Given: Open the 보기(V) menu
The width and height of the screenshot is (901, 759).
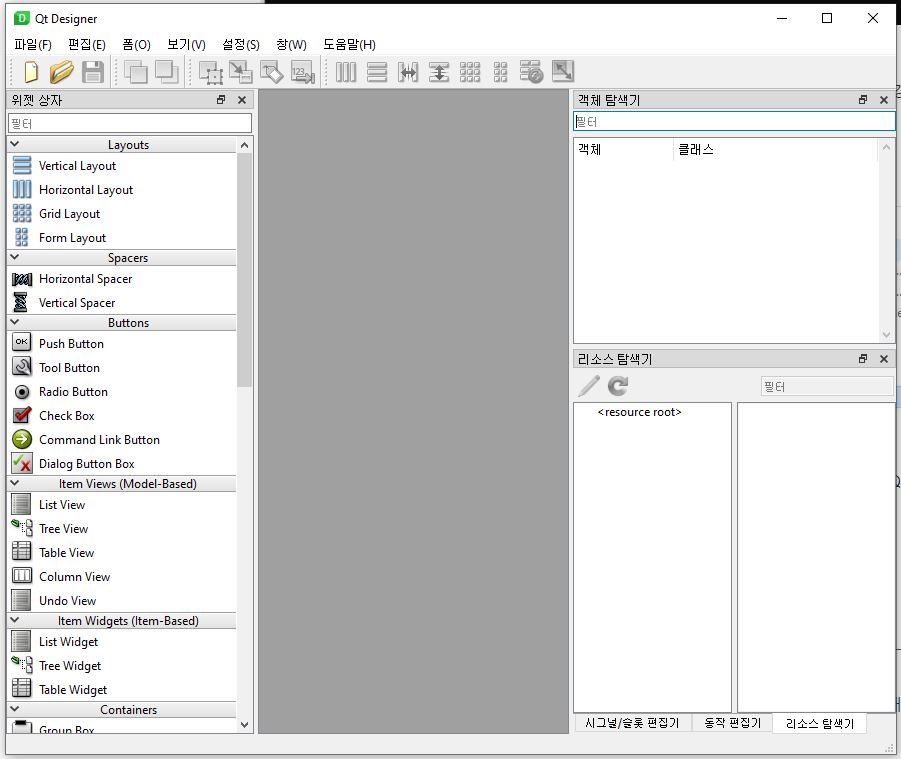Looking at the screenshot, I should pos(186,44).
